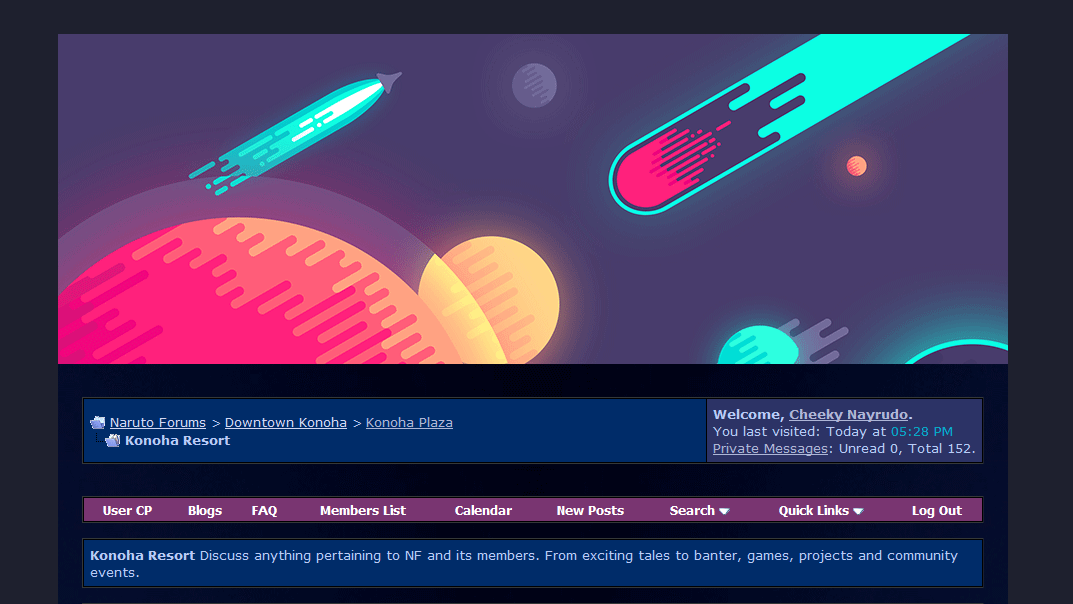This screenshot has height=604, width=1073.
Task: Open the Cheeky Nayrudo profile link
Action: [x=849, y=415]
